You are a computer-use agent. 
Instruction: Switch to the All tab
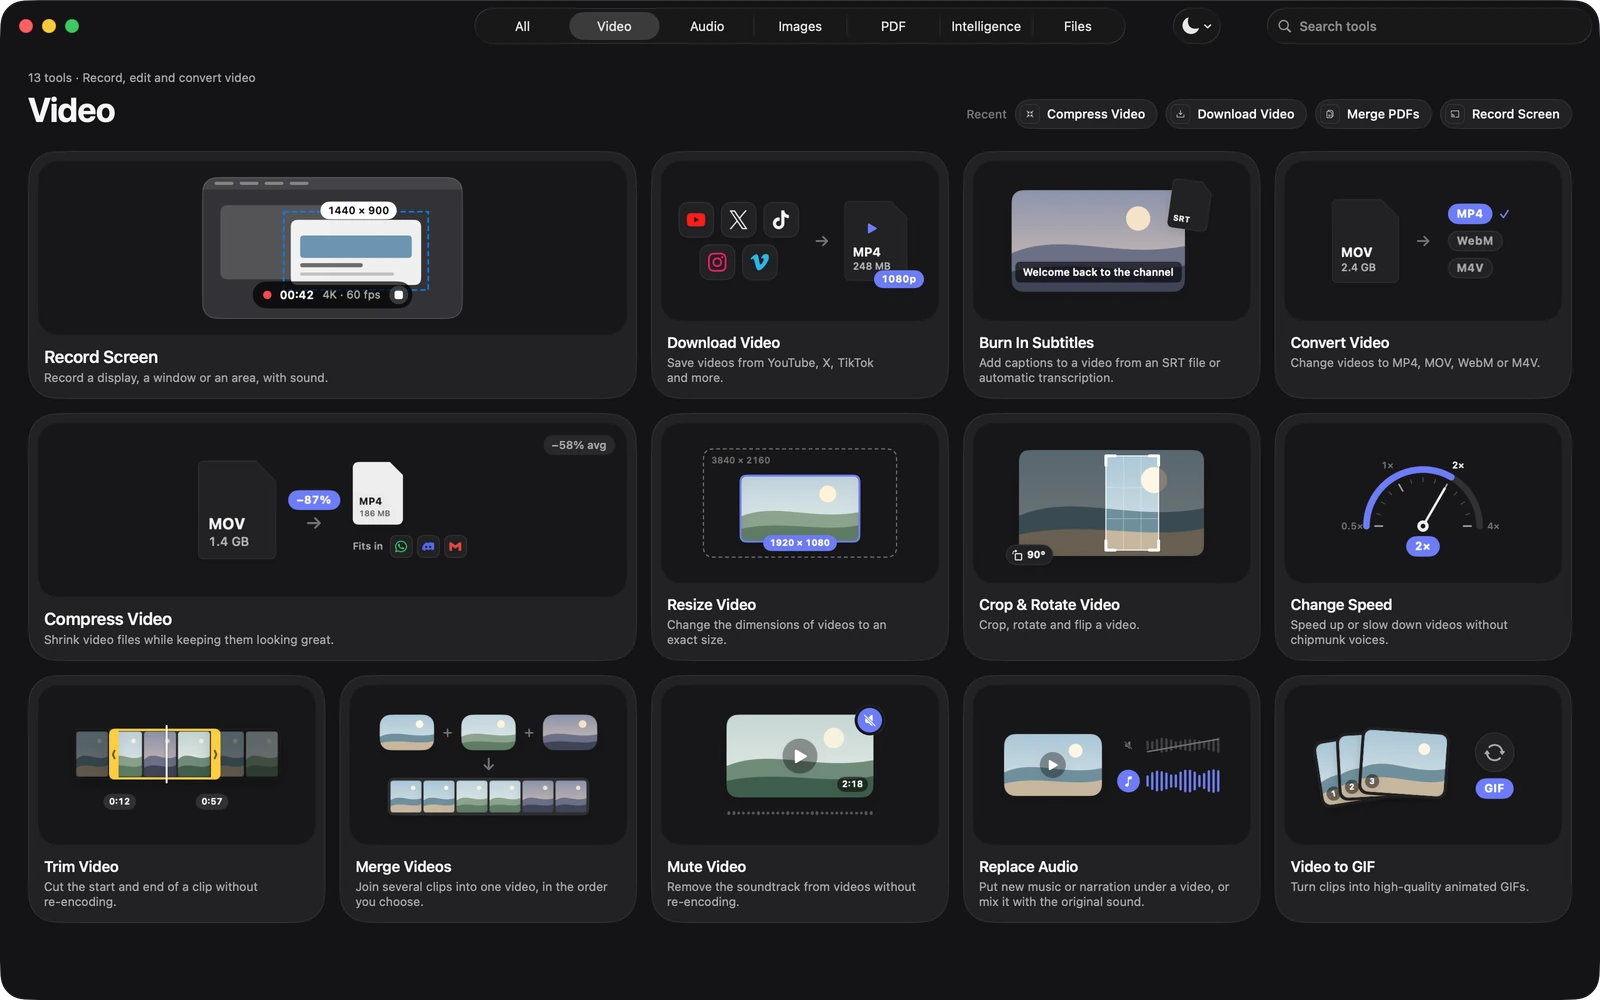click(522, 26)
